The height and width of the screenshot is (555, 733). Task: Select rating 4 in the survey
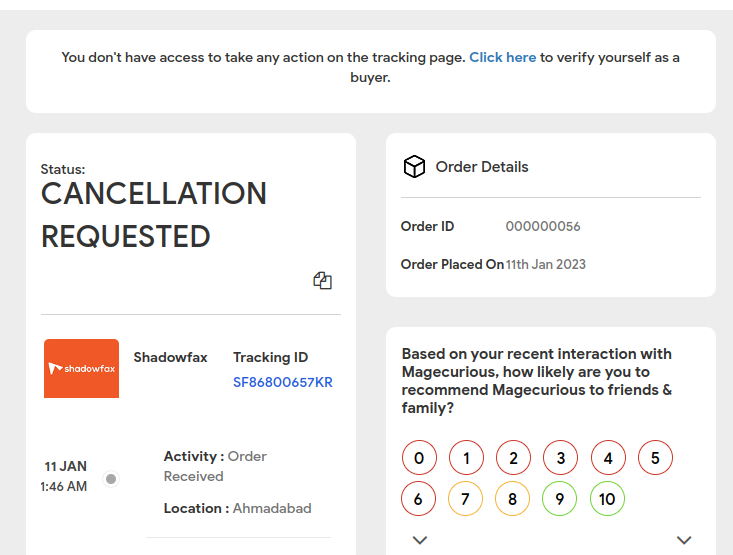[x=608, y=459]
